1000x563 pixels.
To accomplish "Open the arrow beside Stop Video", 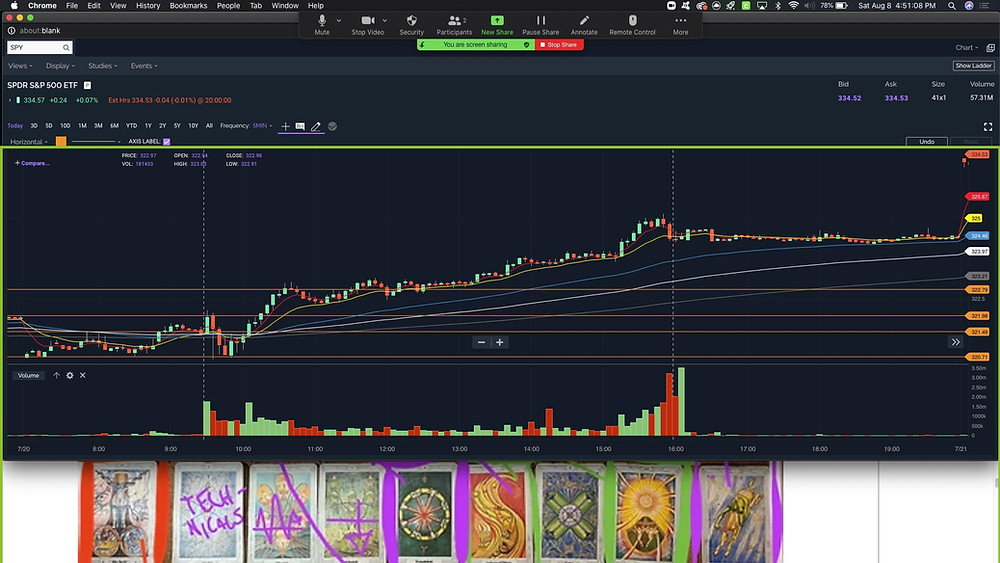I will click(x=385, y=20).
